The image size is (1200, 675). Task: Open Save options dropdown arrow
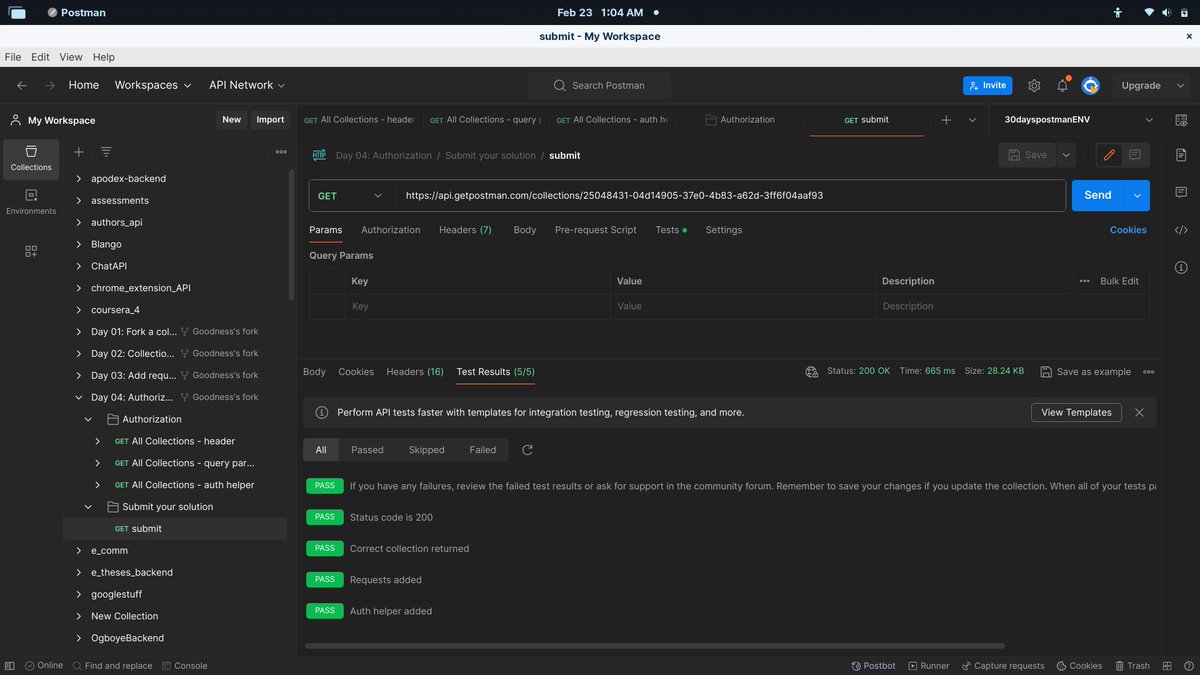(x=1066, y=155)
